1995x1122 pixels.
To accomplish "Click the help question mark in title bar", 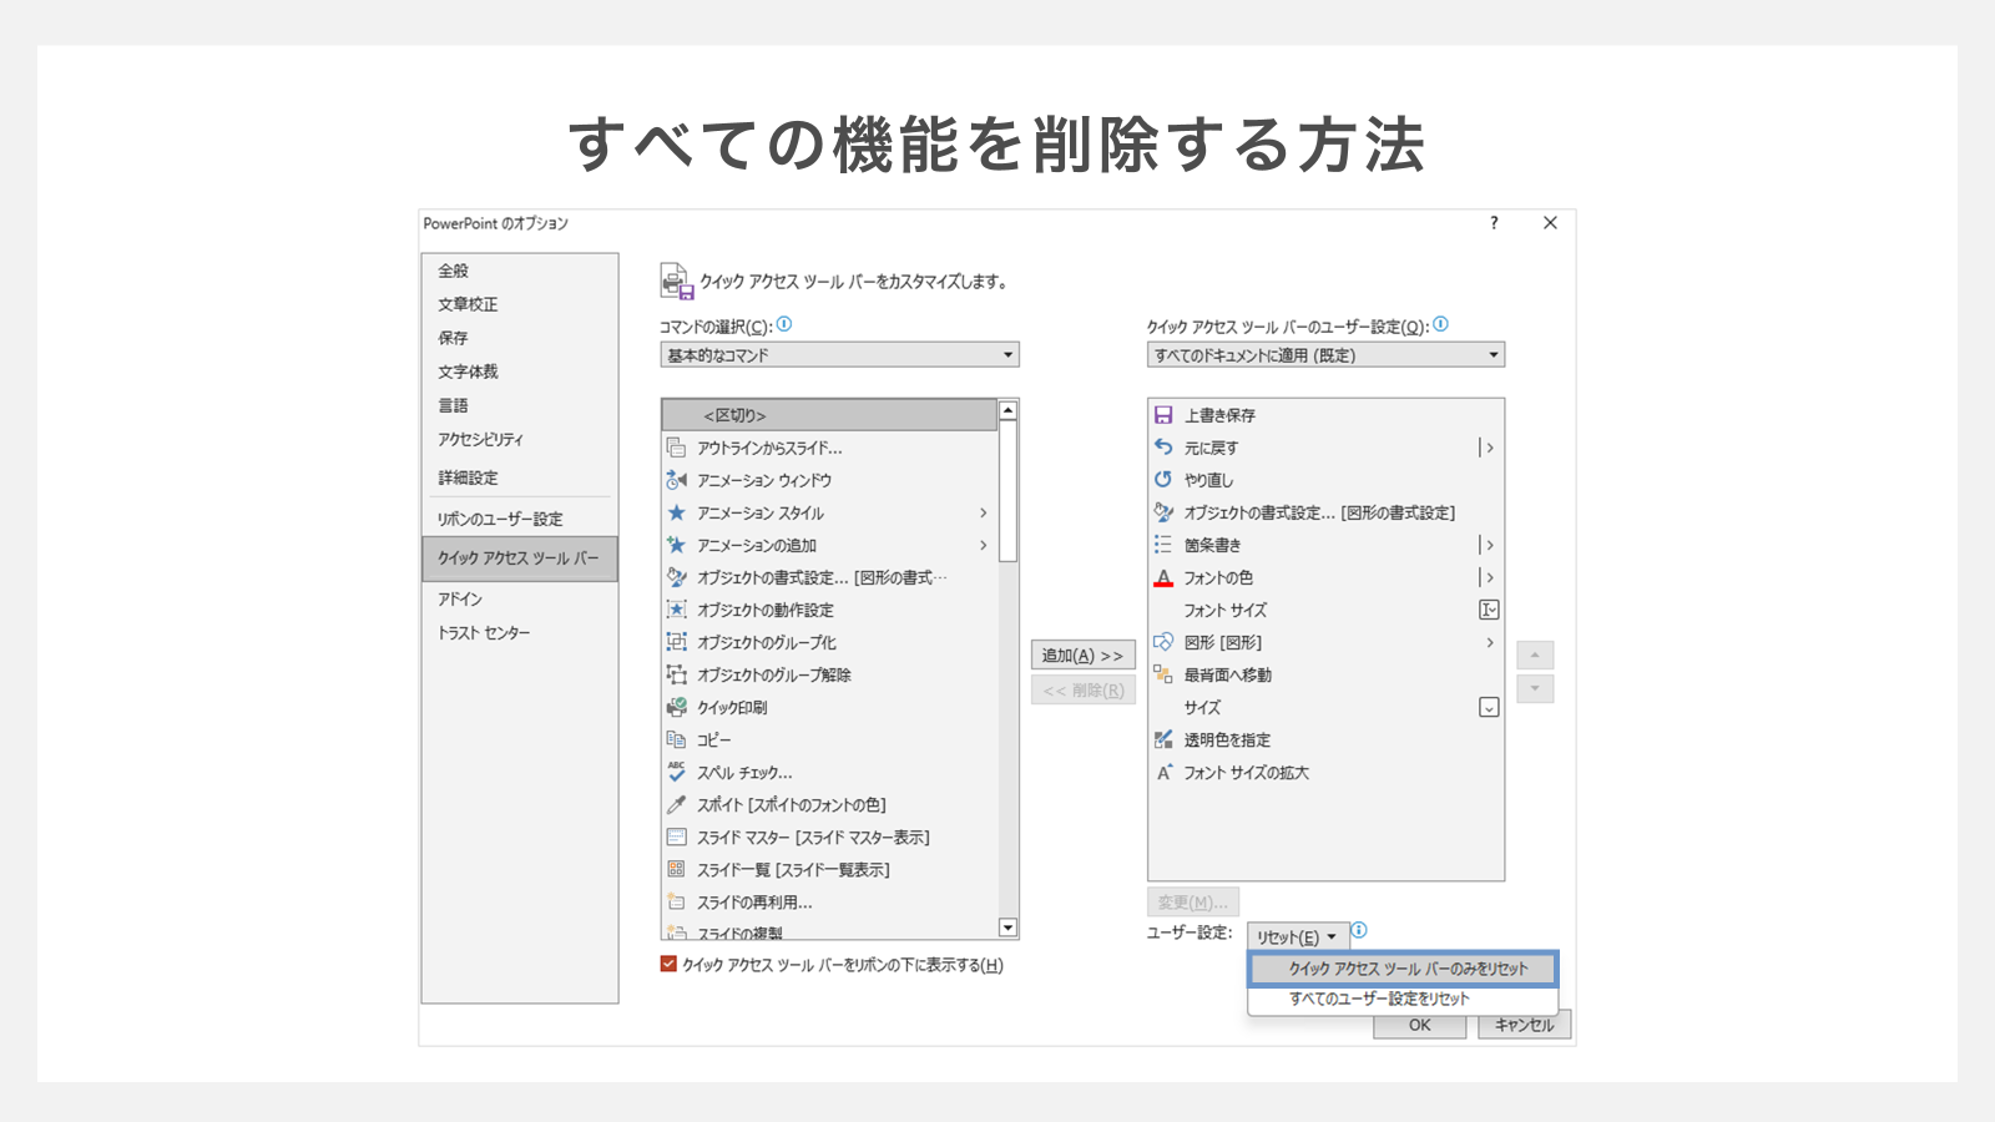I will pyautogui.click(x=1494, y=223).
